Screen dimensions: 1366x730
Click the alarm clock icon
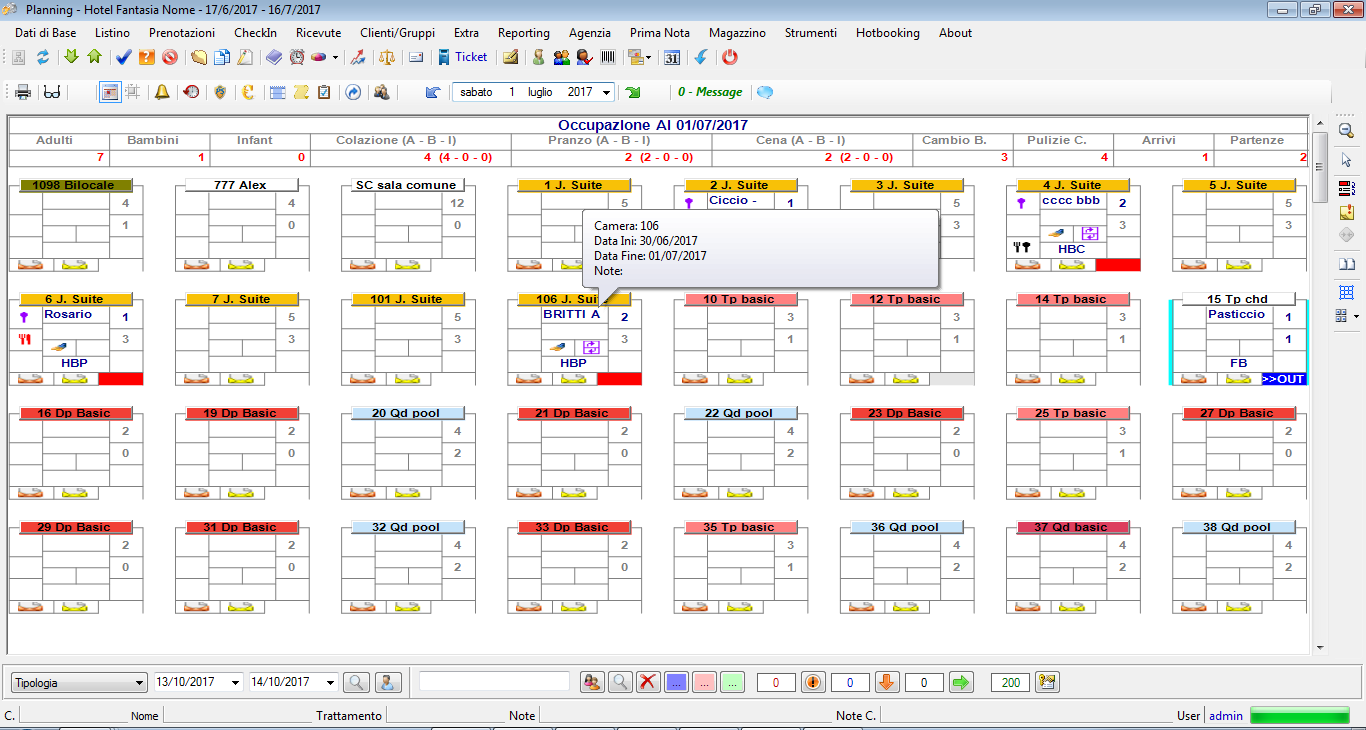[x=297, y=57]
